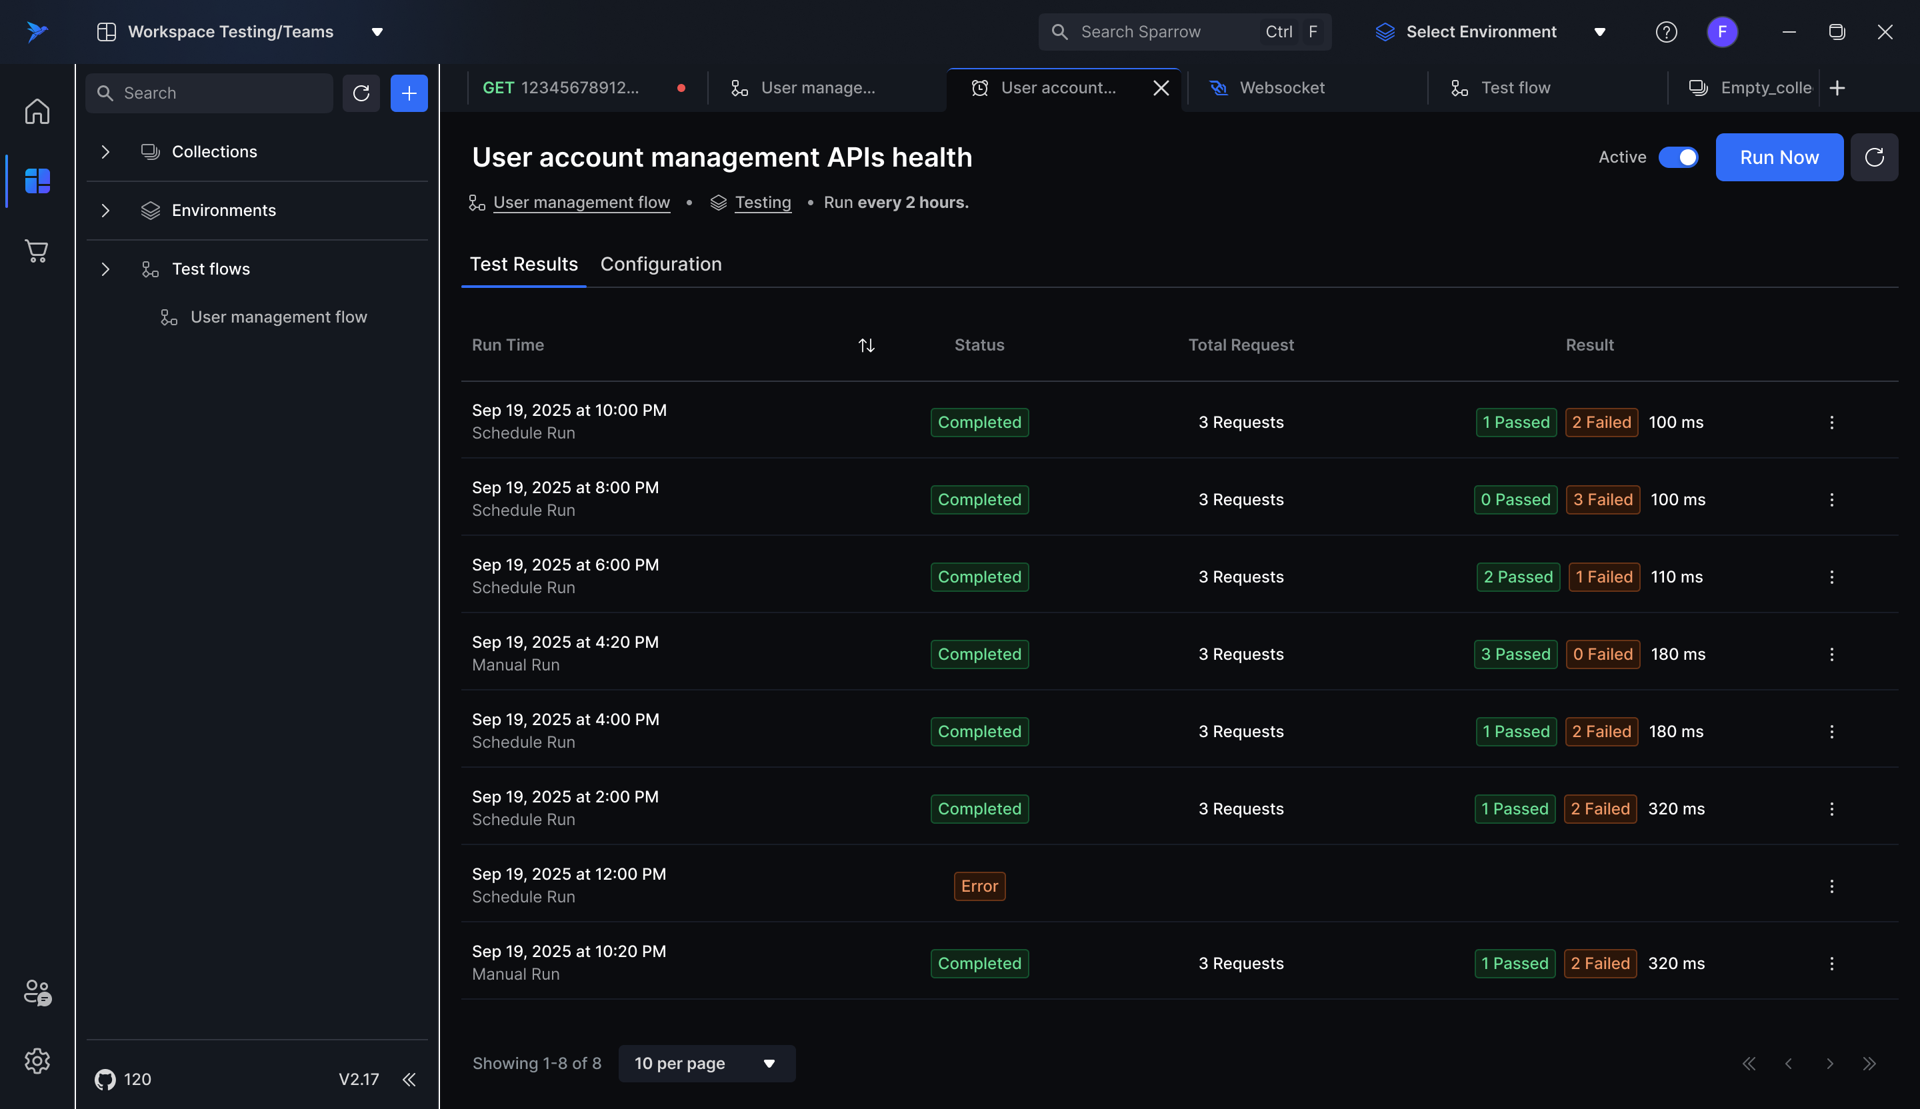Expand the Collections tree section
The image size is (1920, 1109).
click(105, 152)
